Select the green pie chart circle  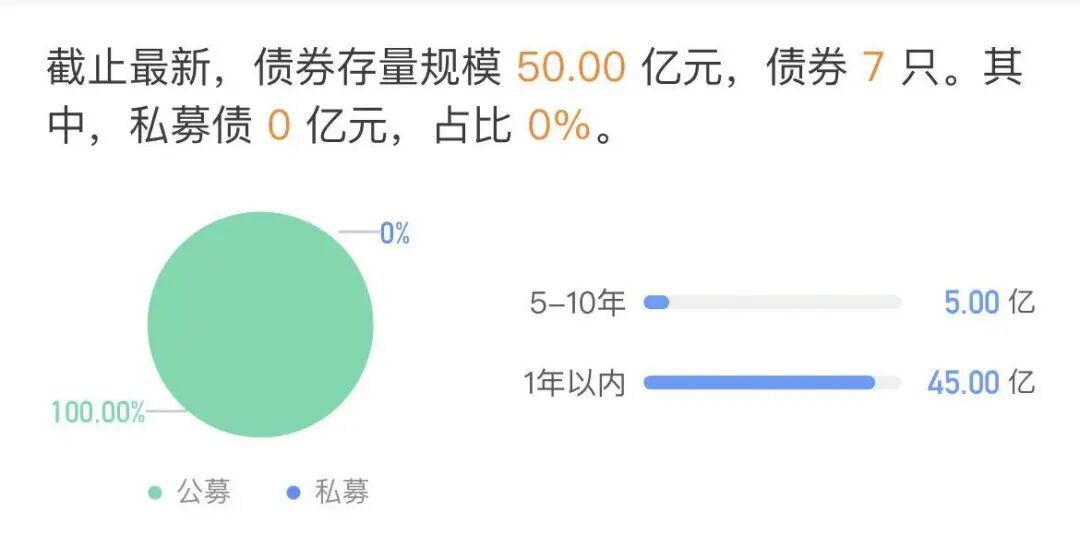[x=260, y=324]
